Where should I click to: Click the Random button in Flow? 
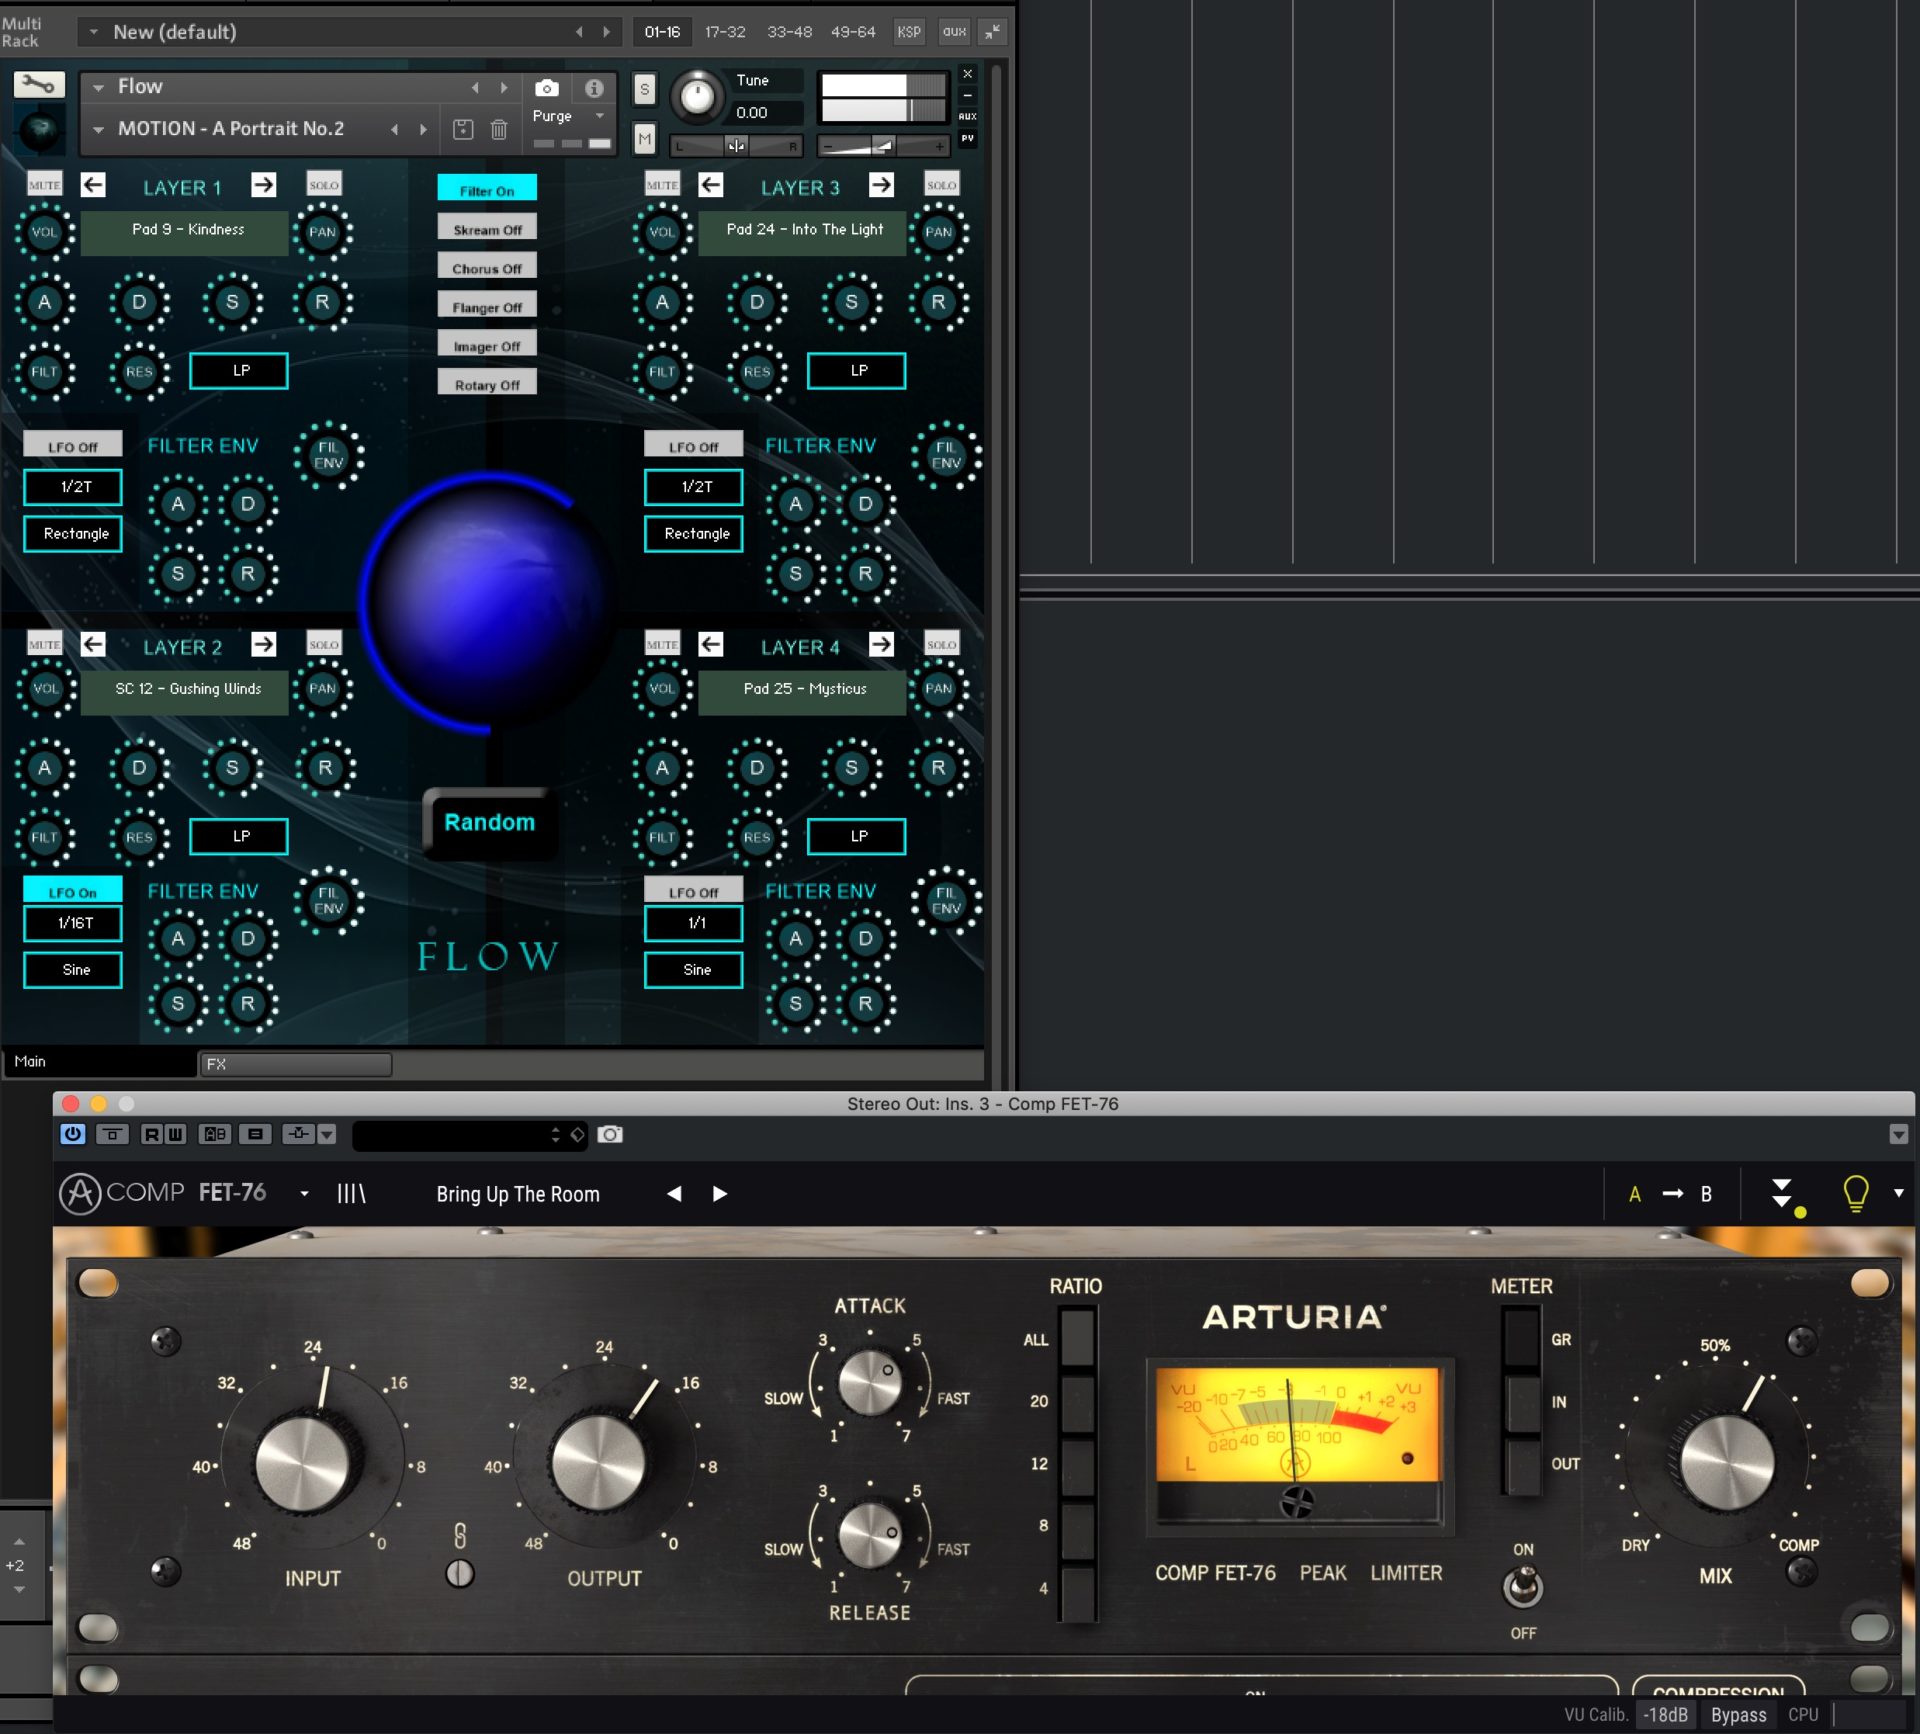pyautogui.click(x=489, y=822)
